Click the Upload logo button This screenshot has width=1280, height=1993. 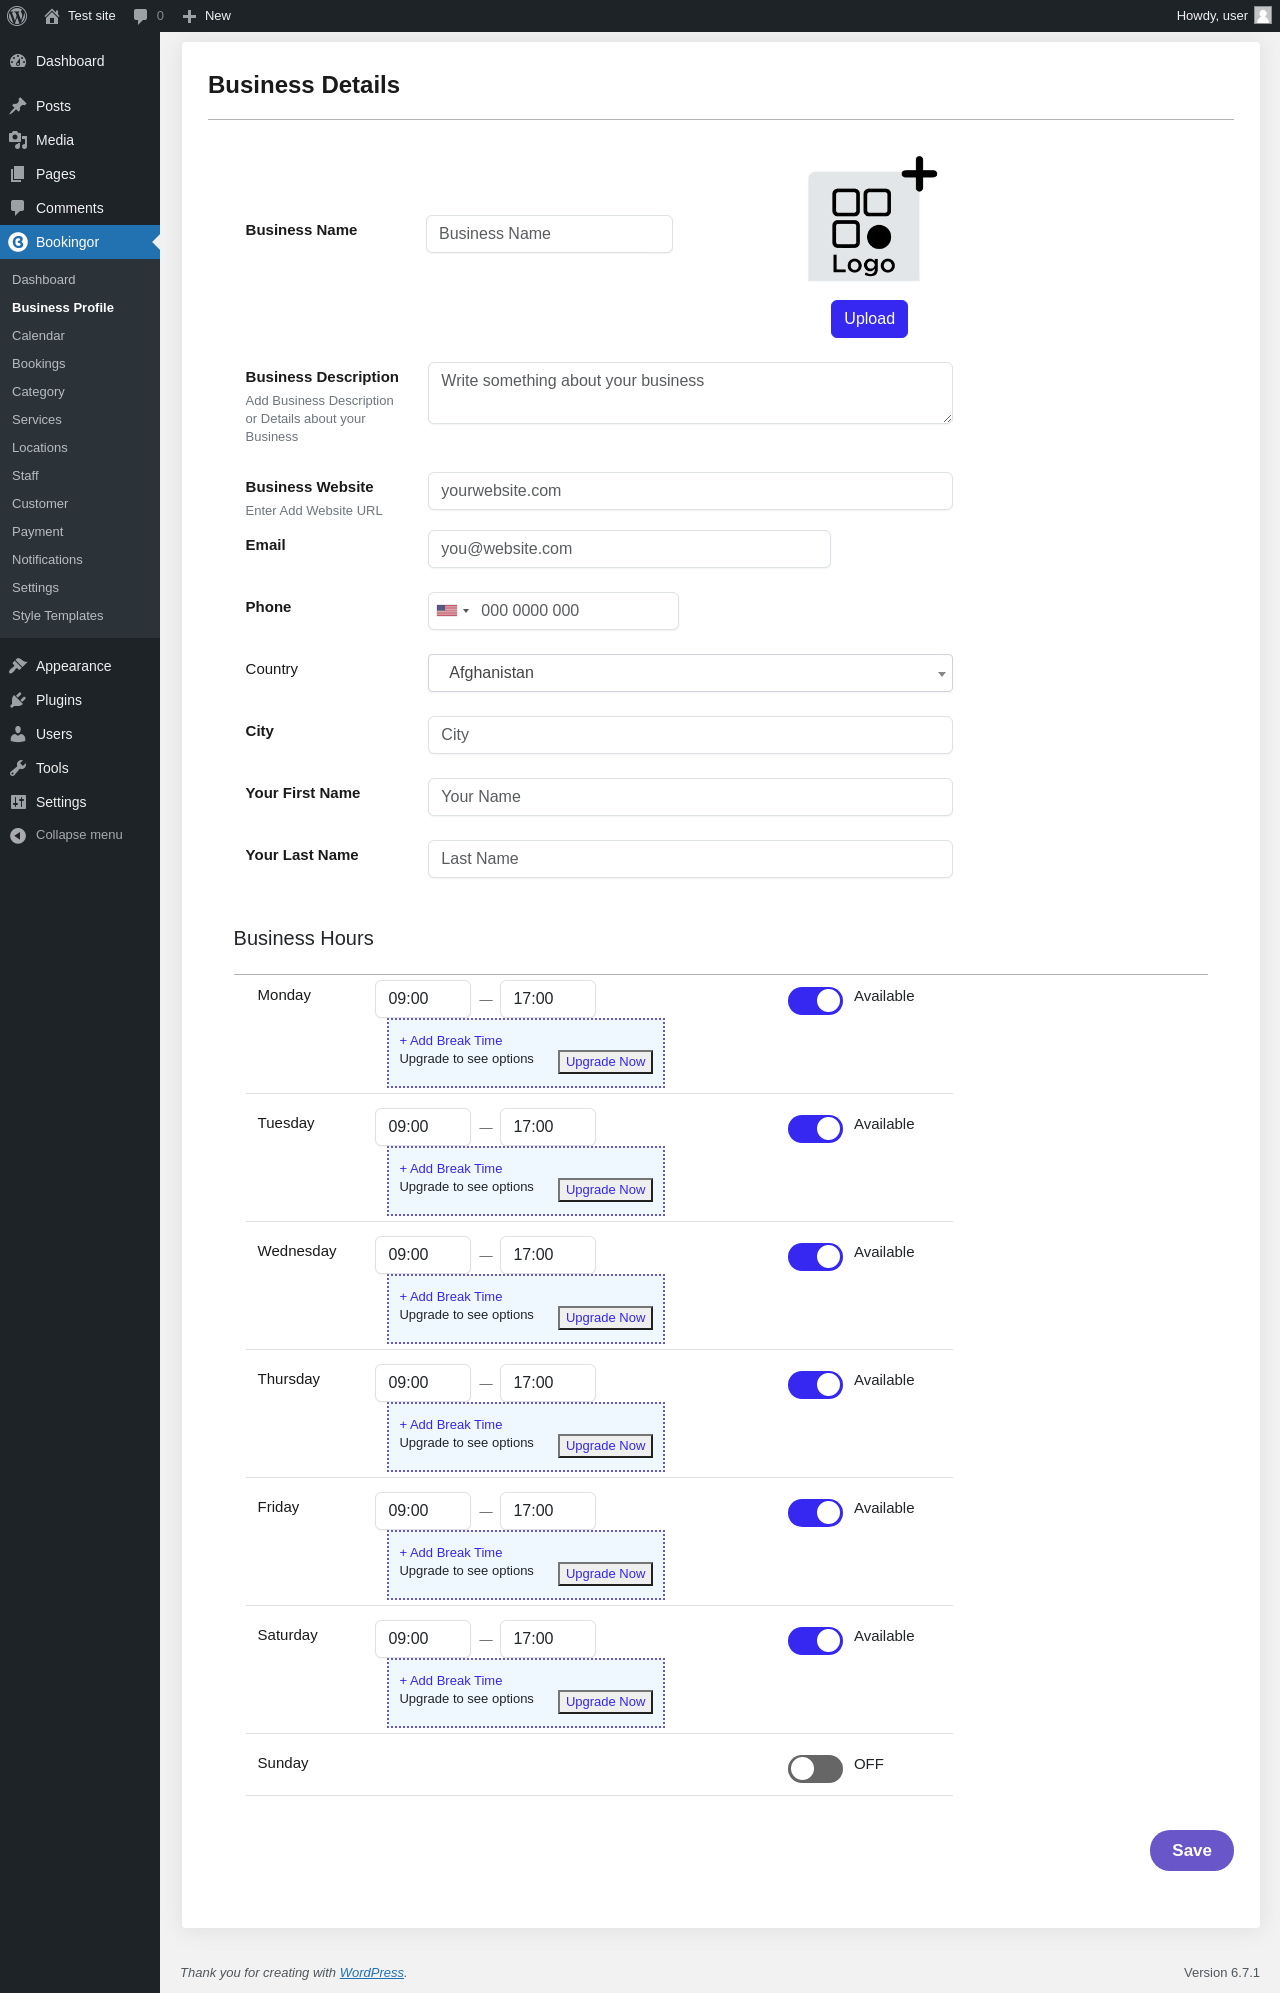(x=869, y=319)
